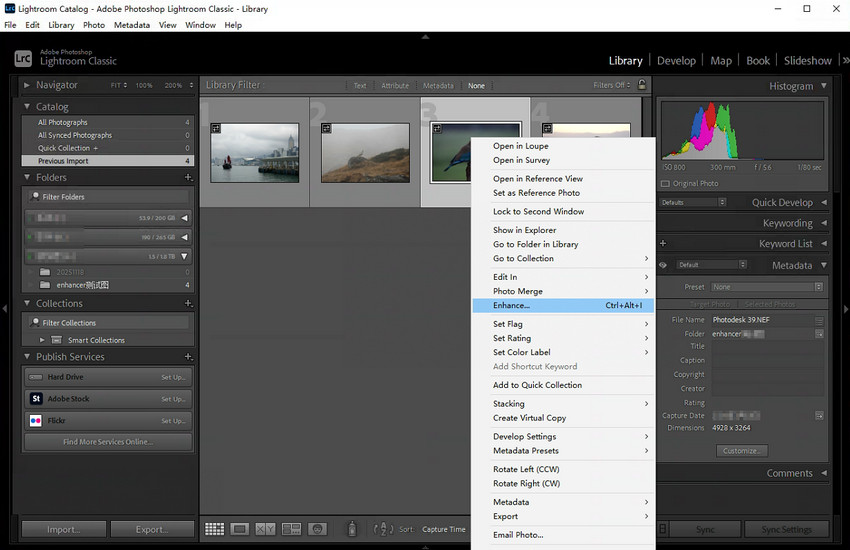Screen dimensions: 850x550
Task: Hide left panels with edge arrow
Action: pos(5,309)
